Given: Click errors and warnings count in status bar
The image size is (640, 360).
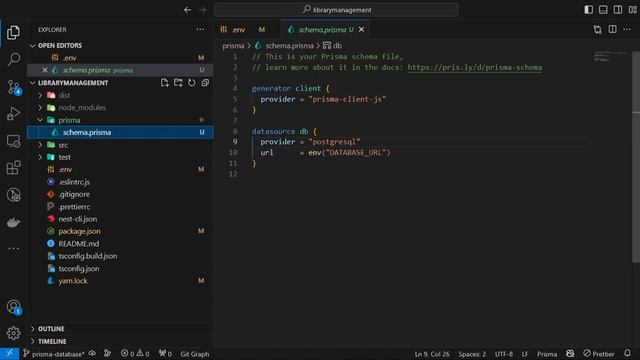Looking at the screenshot, I should point(135,354).
